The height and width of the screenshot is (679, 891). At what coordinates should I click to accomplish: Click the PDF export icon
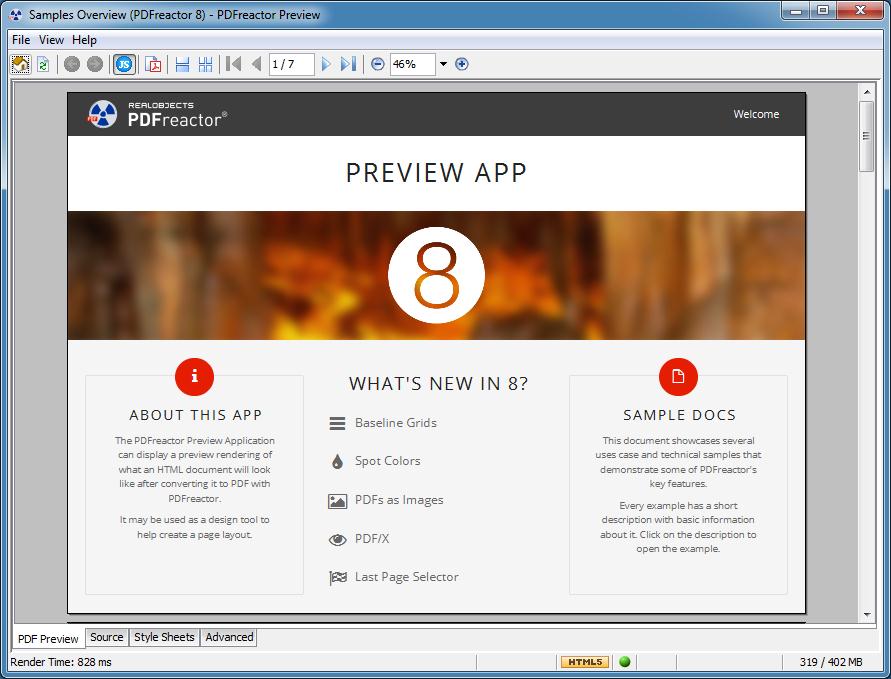(x=153, y=64)
